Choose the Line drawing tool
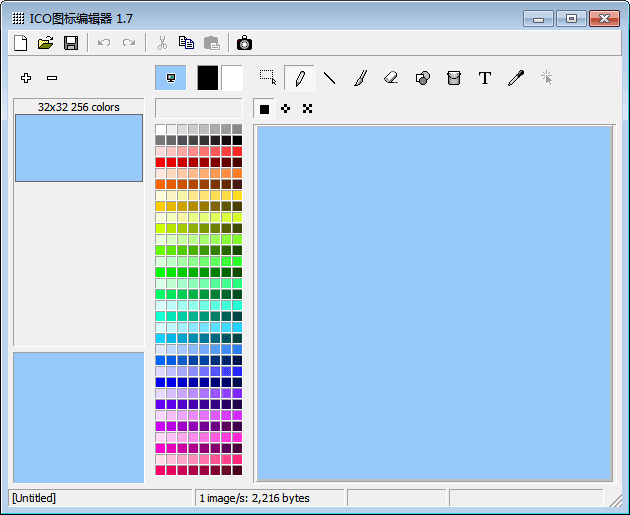Viewport: 630px width, 515px height. [329, 78]
